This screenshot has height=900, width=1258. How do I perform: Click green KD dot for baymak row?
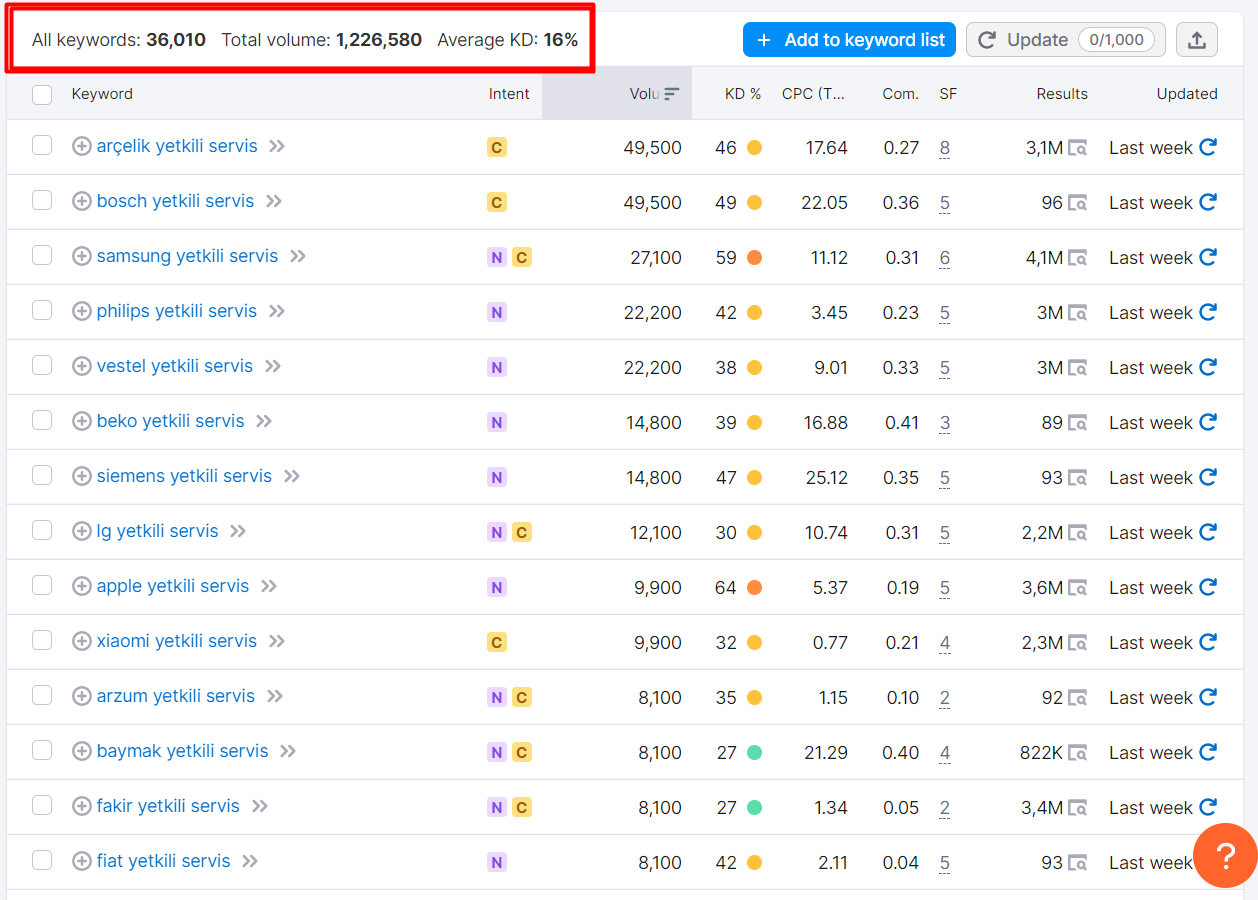pos(754,753)
